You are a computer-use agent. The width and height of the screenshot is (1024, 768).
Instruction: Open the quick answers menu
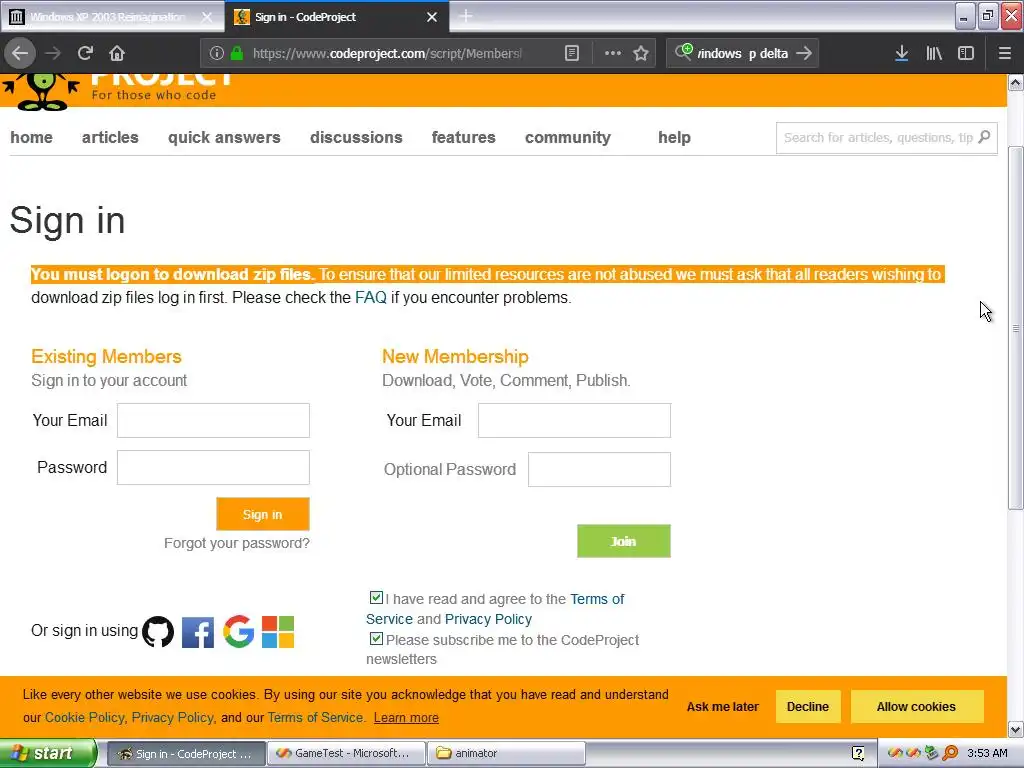click(x=224, y=137)
